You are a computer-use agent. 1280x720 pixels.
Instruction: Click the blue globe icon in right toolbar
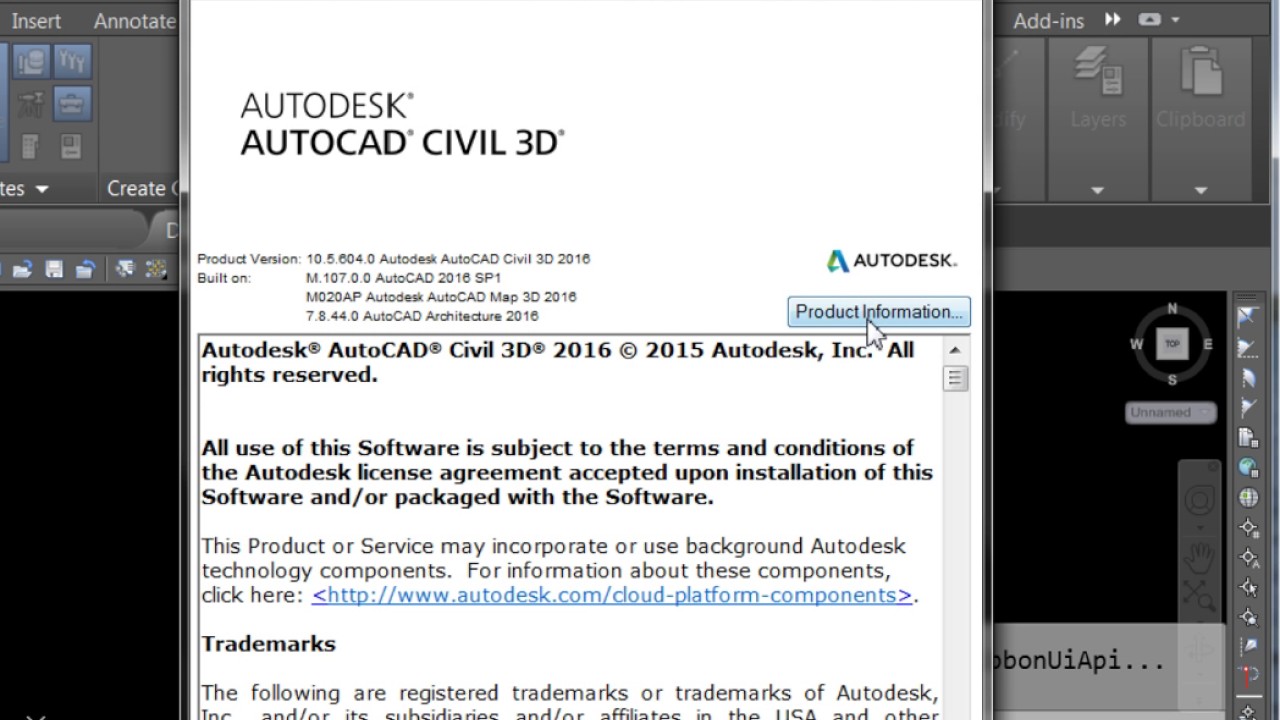pyautogui.click(x=1247, y=467)
